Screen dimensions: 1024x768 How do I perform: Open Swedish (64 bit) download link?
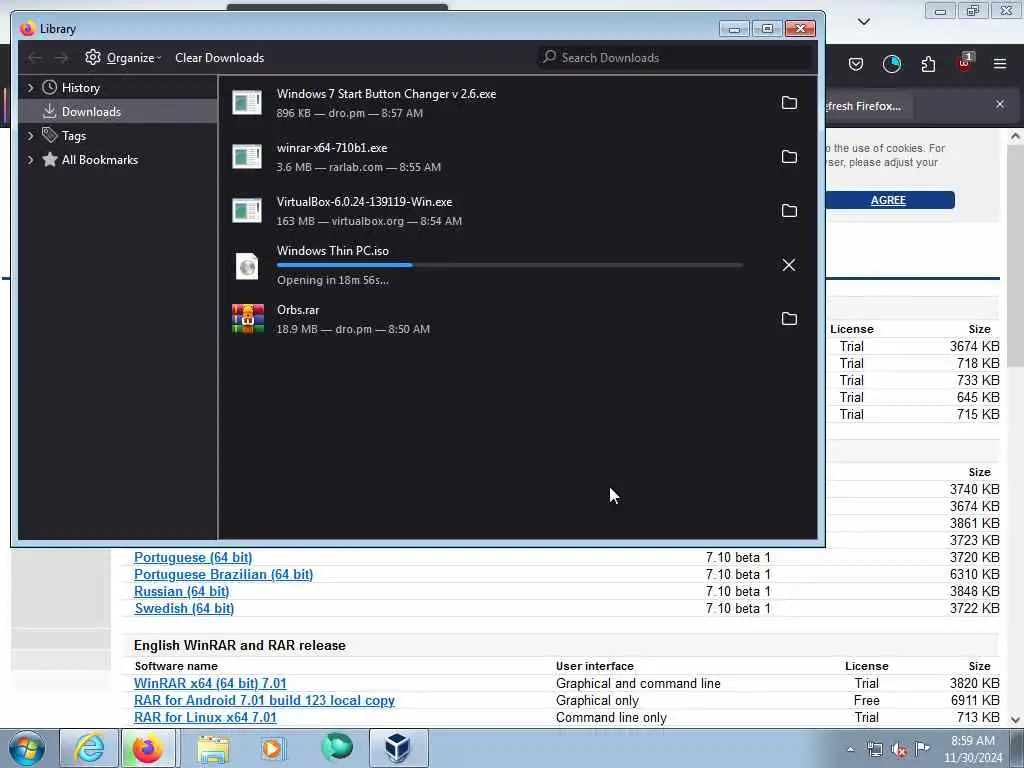point(184,608)
